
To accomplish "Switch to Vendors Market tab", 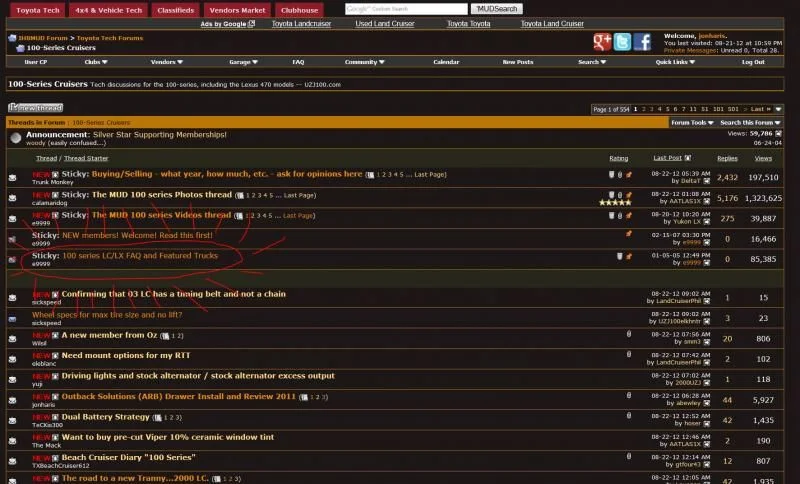I will (237, 10).
